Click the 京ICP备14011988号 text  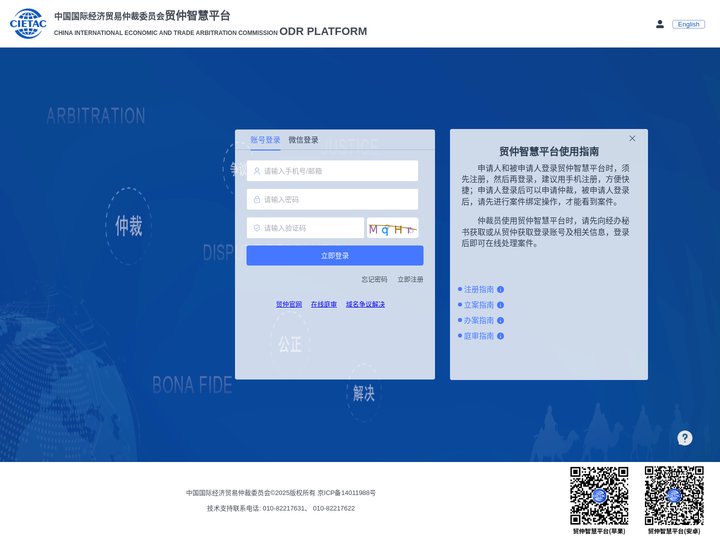(347, 493)
